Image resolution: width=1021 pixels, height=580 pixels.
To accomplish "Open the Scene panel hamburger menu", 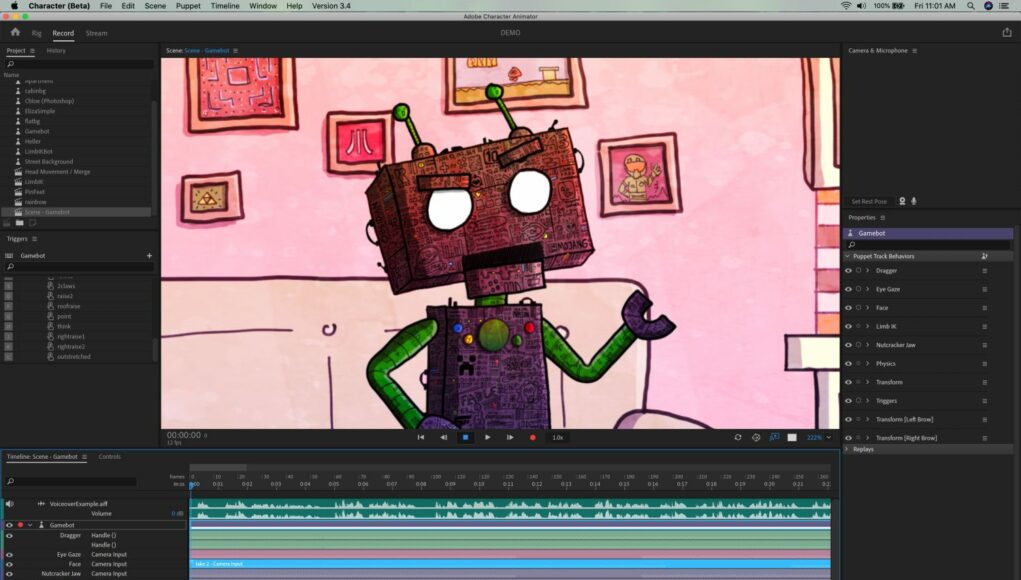I will 236,51.
